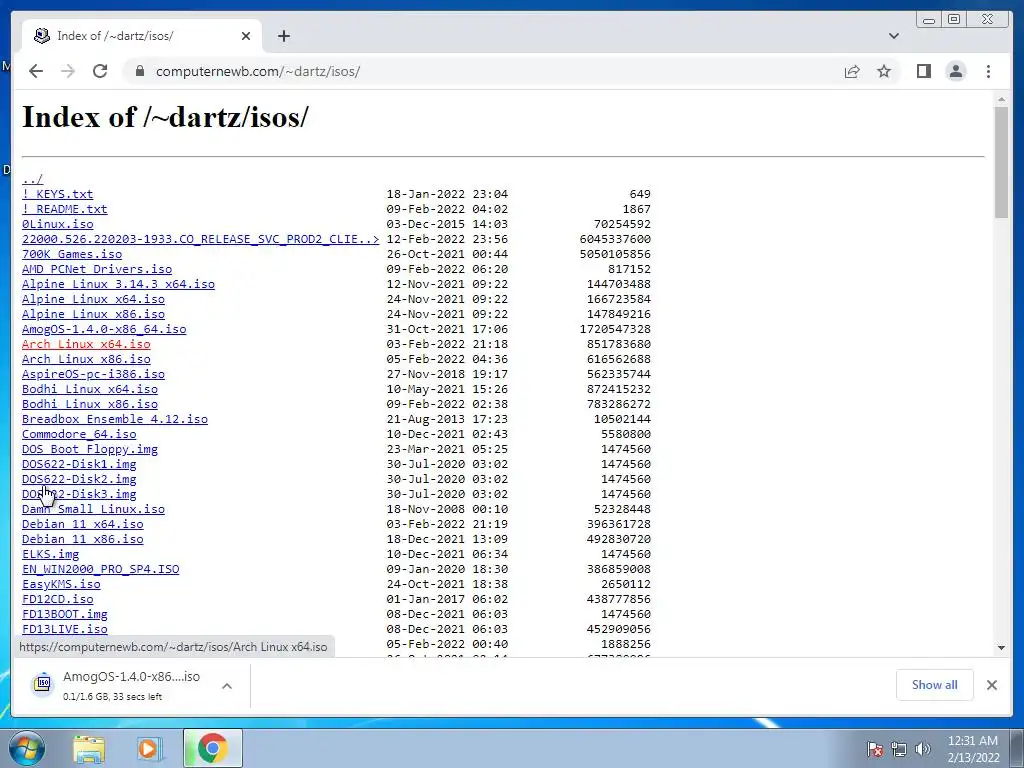Click the volume speaker tray icon
The width and height of the screenshot is (1024, 768).
click(x=923, y=749)
